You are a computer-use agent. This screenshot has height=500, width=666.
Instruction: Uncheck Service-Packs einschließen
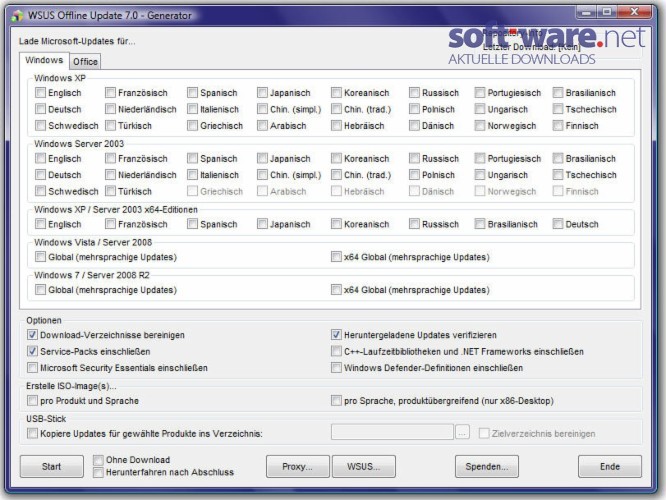(32, 351)
